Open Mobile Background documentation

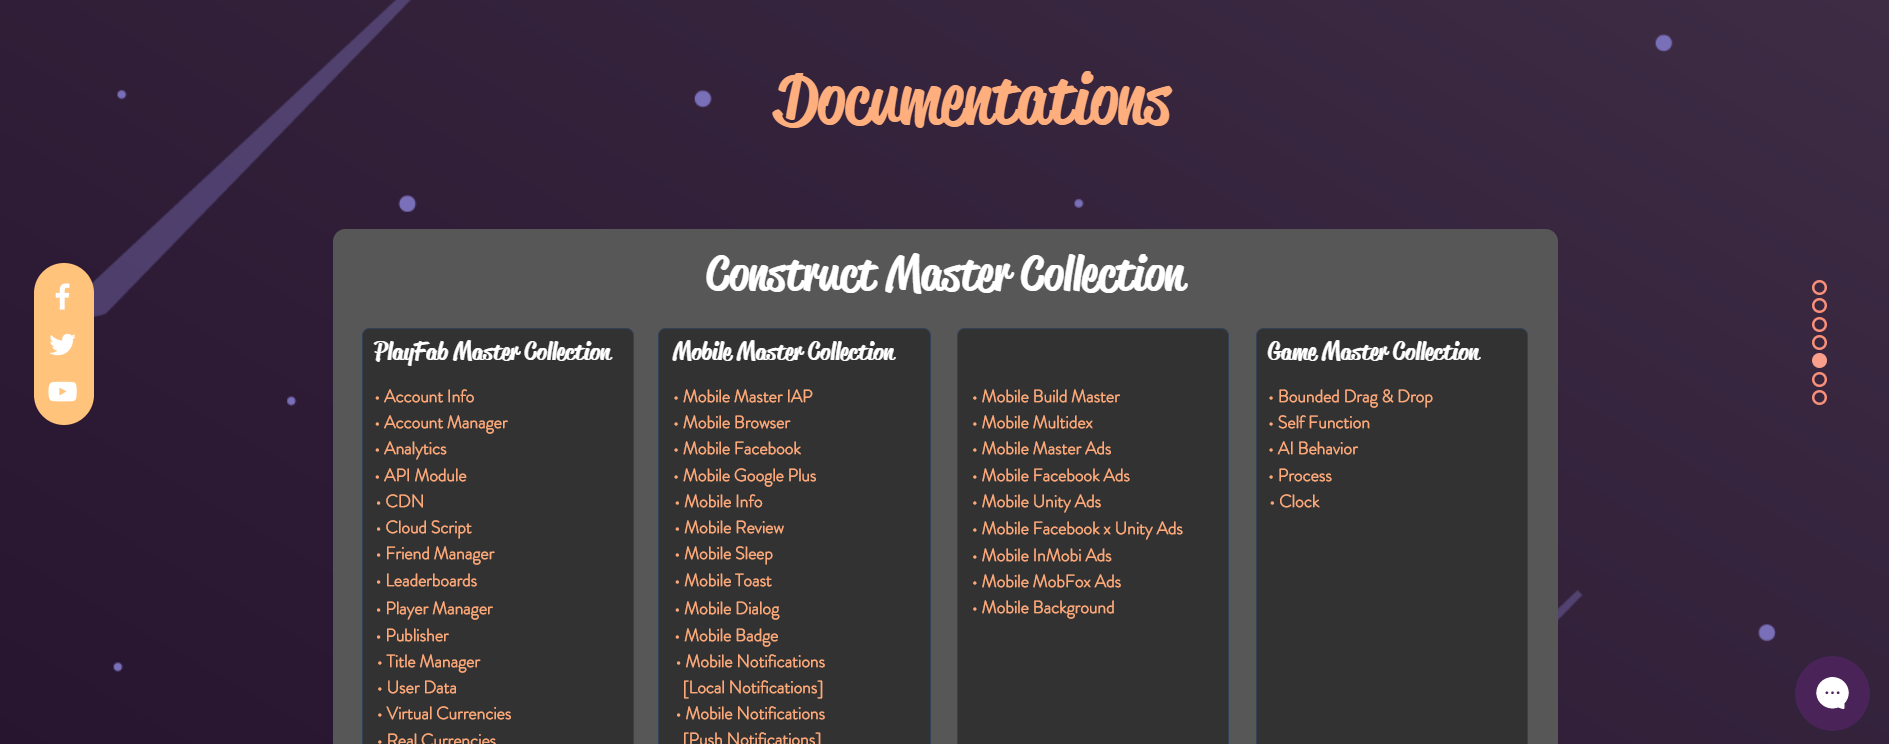(1047, 608)
